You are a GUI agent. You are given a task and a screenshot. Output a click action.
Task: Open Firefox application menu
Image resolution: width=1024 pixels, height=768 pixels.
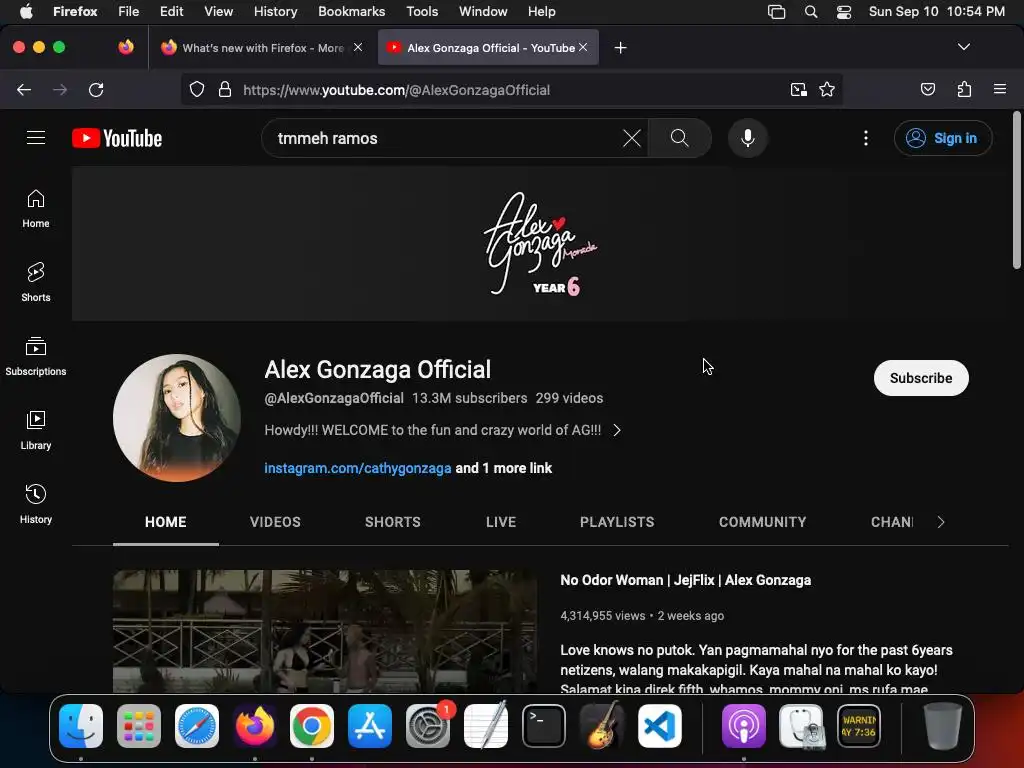point(999,89)
